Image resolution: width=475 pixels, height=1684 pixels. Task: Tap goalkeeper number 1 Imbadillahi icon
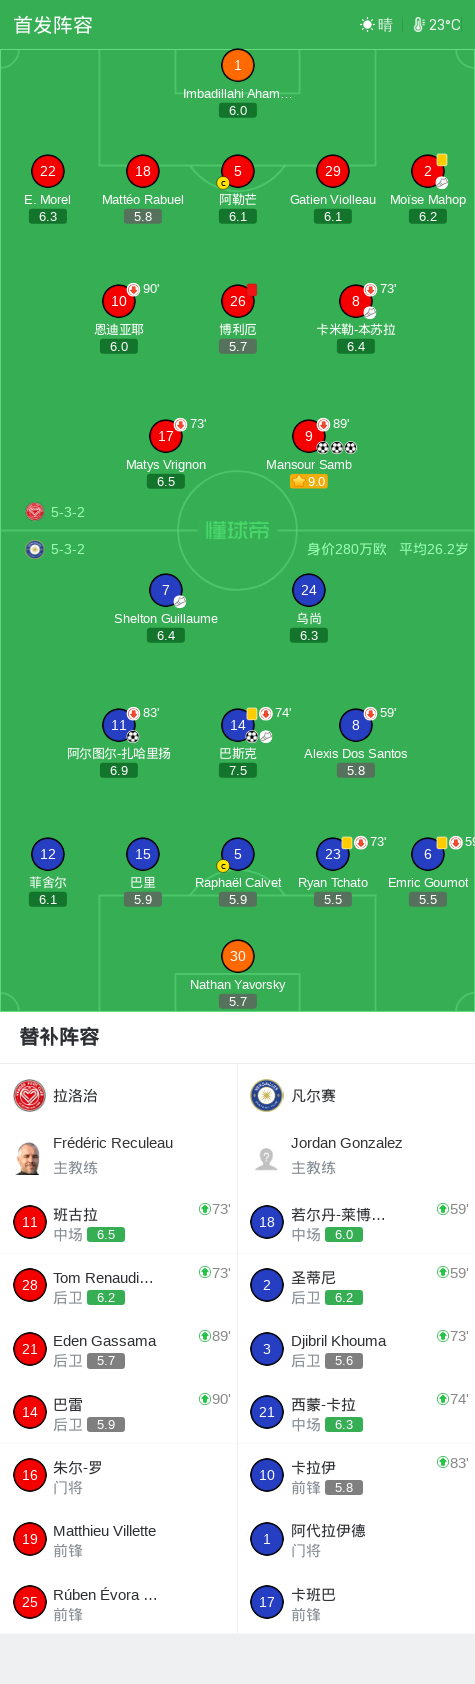tap(238, 66)
